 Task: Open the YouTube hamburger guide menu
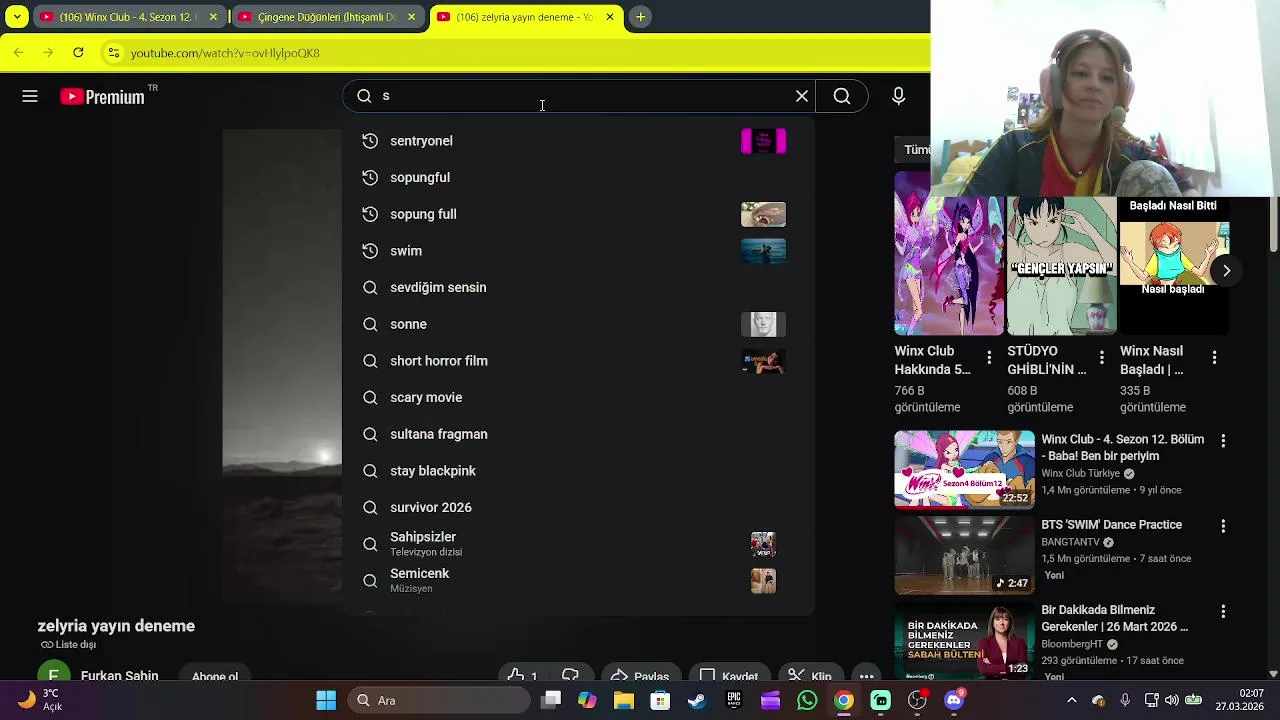(30, 96)
